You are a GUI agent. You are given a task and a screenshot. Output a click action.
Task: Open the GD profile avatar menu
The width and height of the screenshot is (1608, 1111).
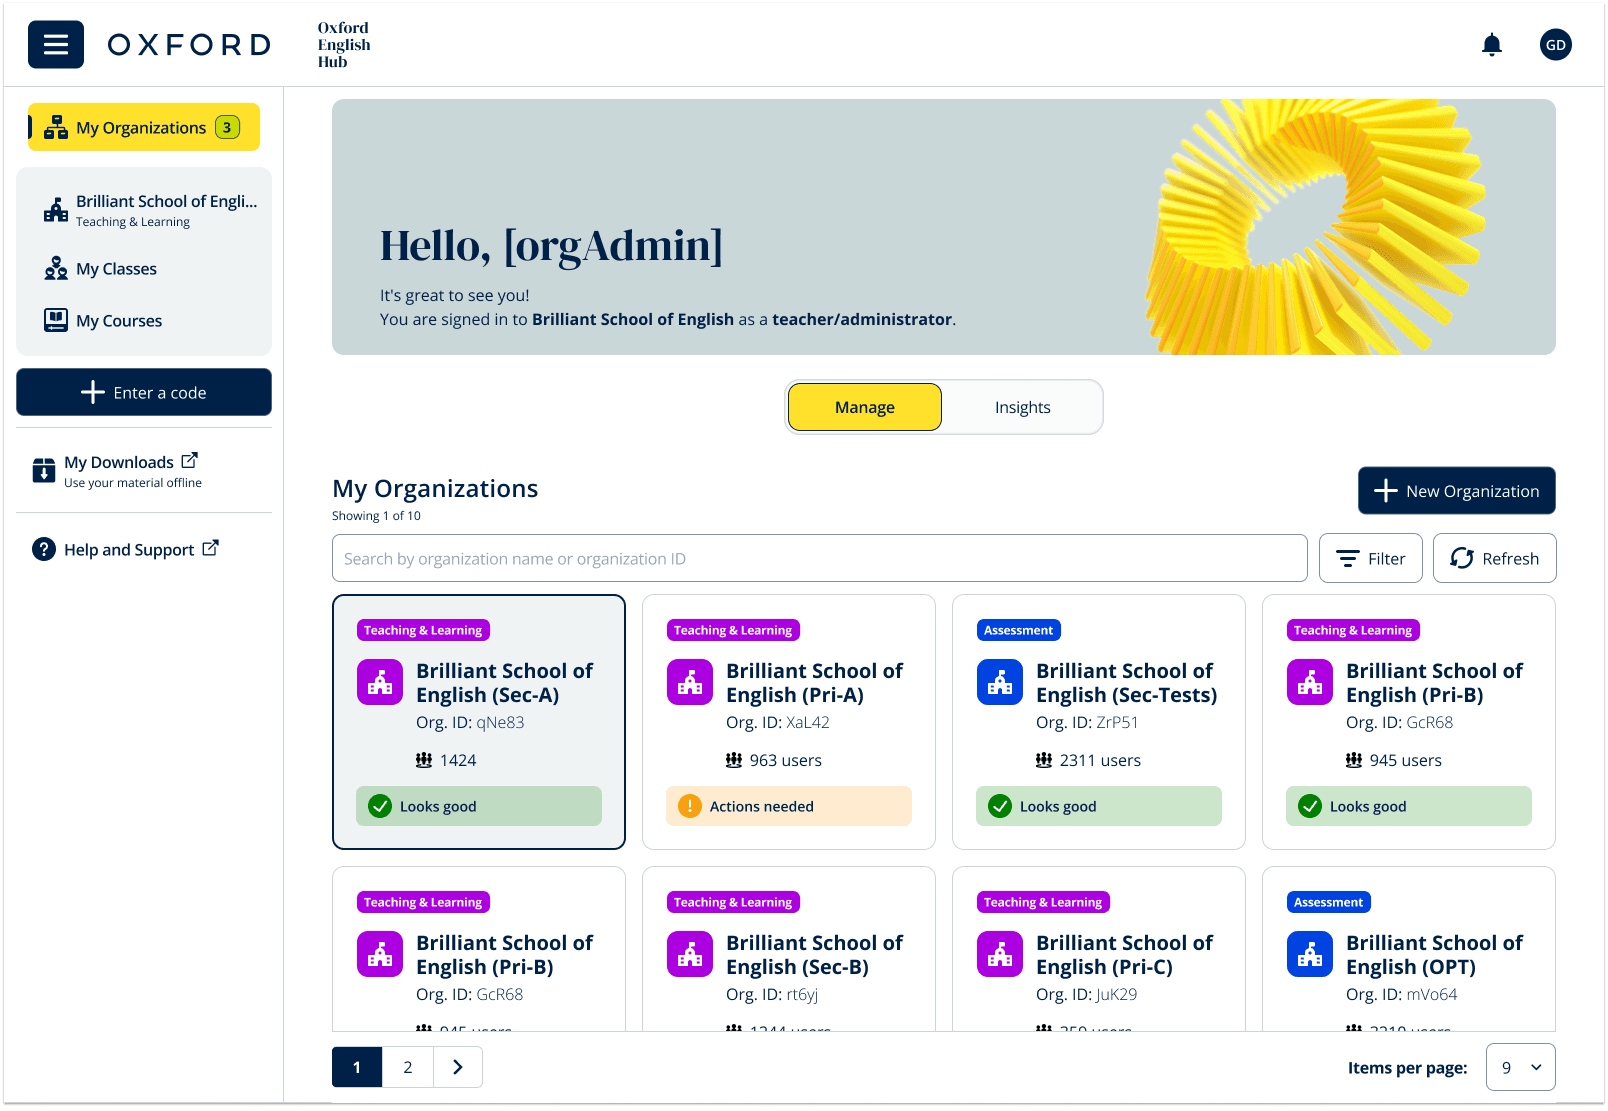coord(1555,44)
